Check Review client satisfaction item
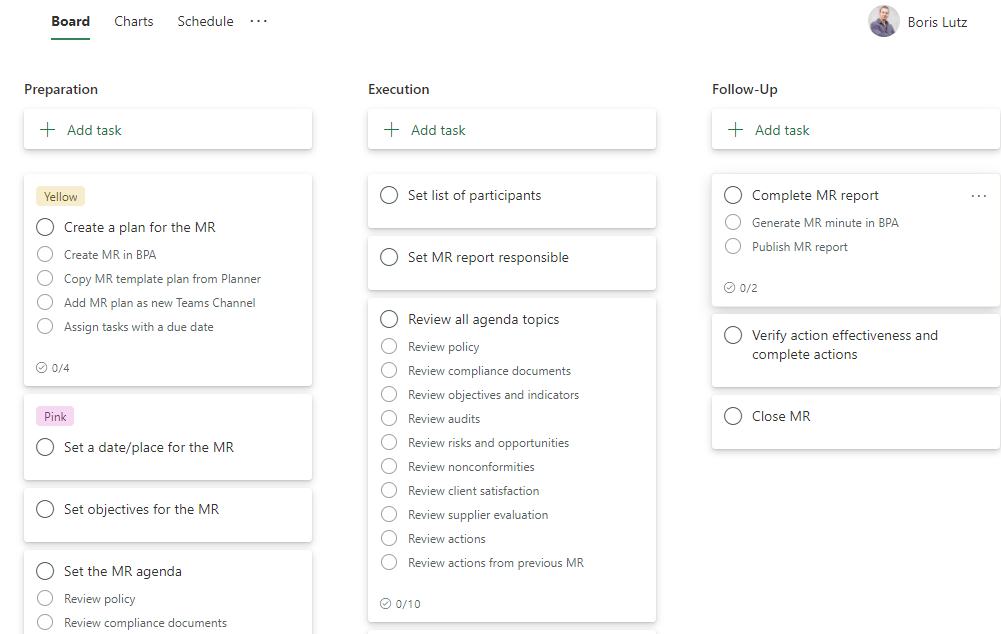This screenshot has width=1001, height=634. pyautogui.click(x=389, y=490)
